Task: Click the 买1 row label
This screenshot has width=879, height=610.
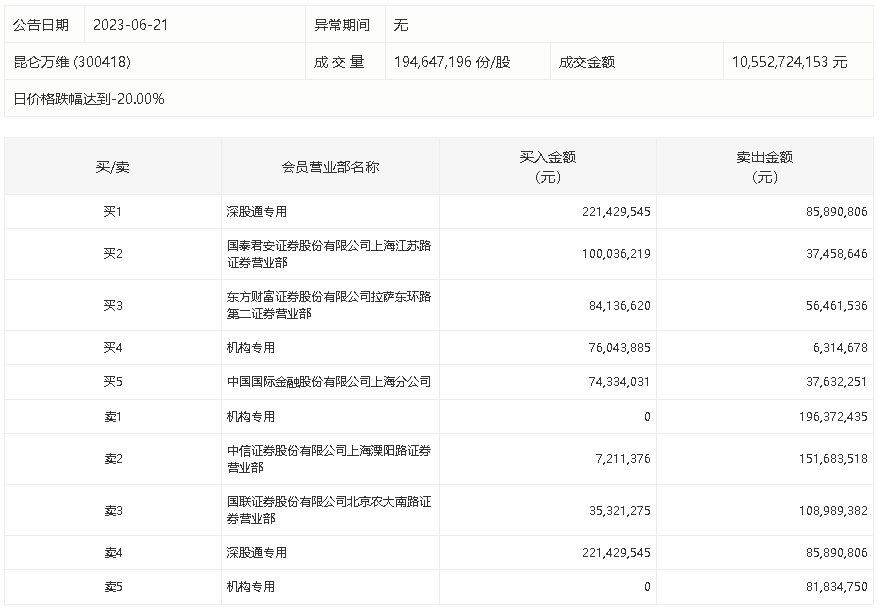Action: coord(113,212)
